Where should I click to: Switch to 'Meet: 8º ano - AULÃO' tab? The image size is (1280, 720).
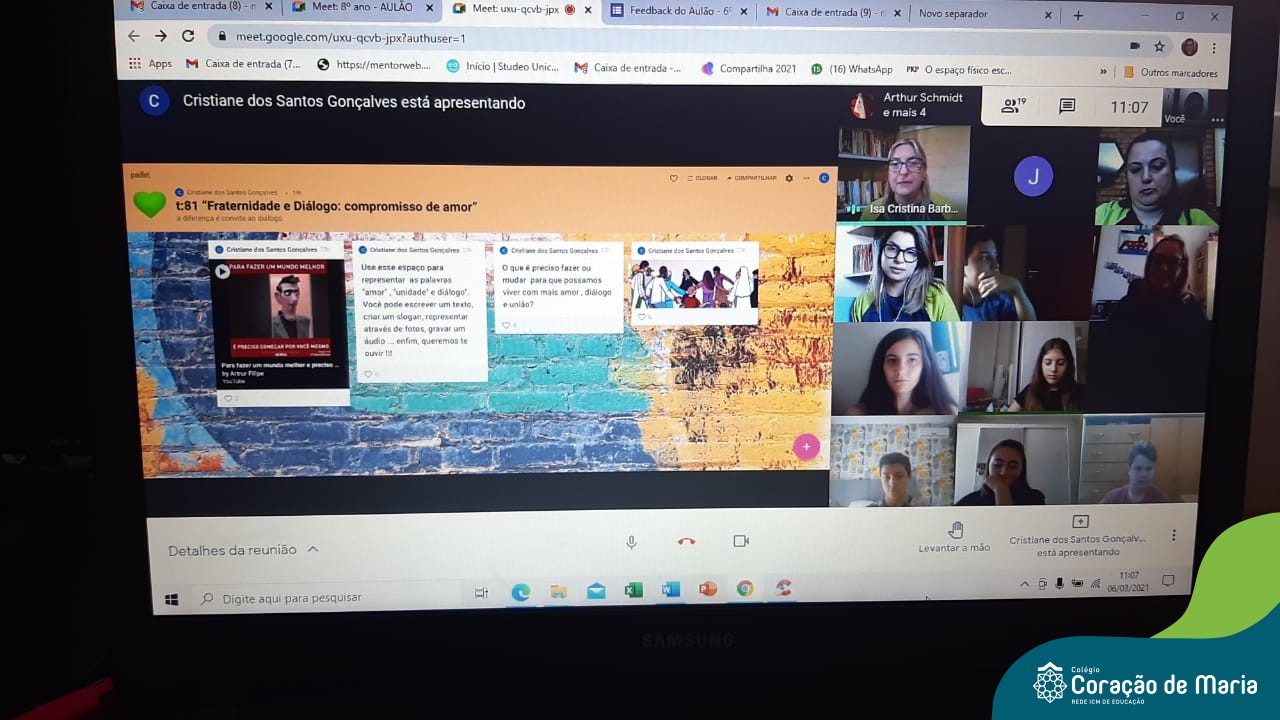358,8
